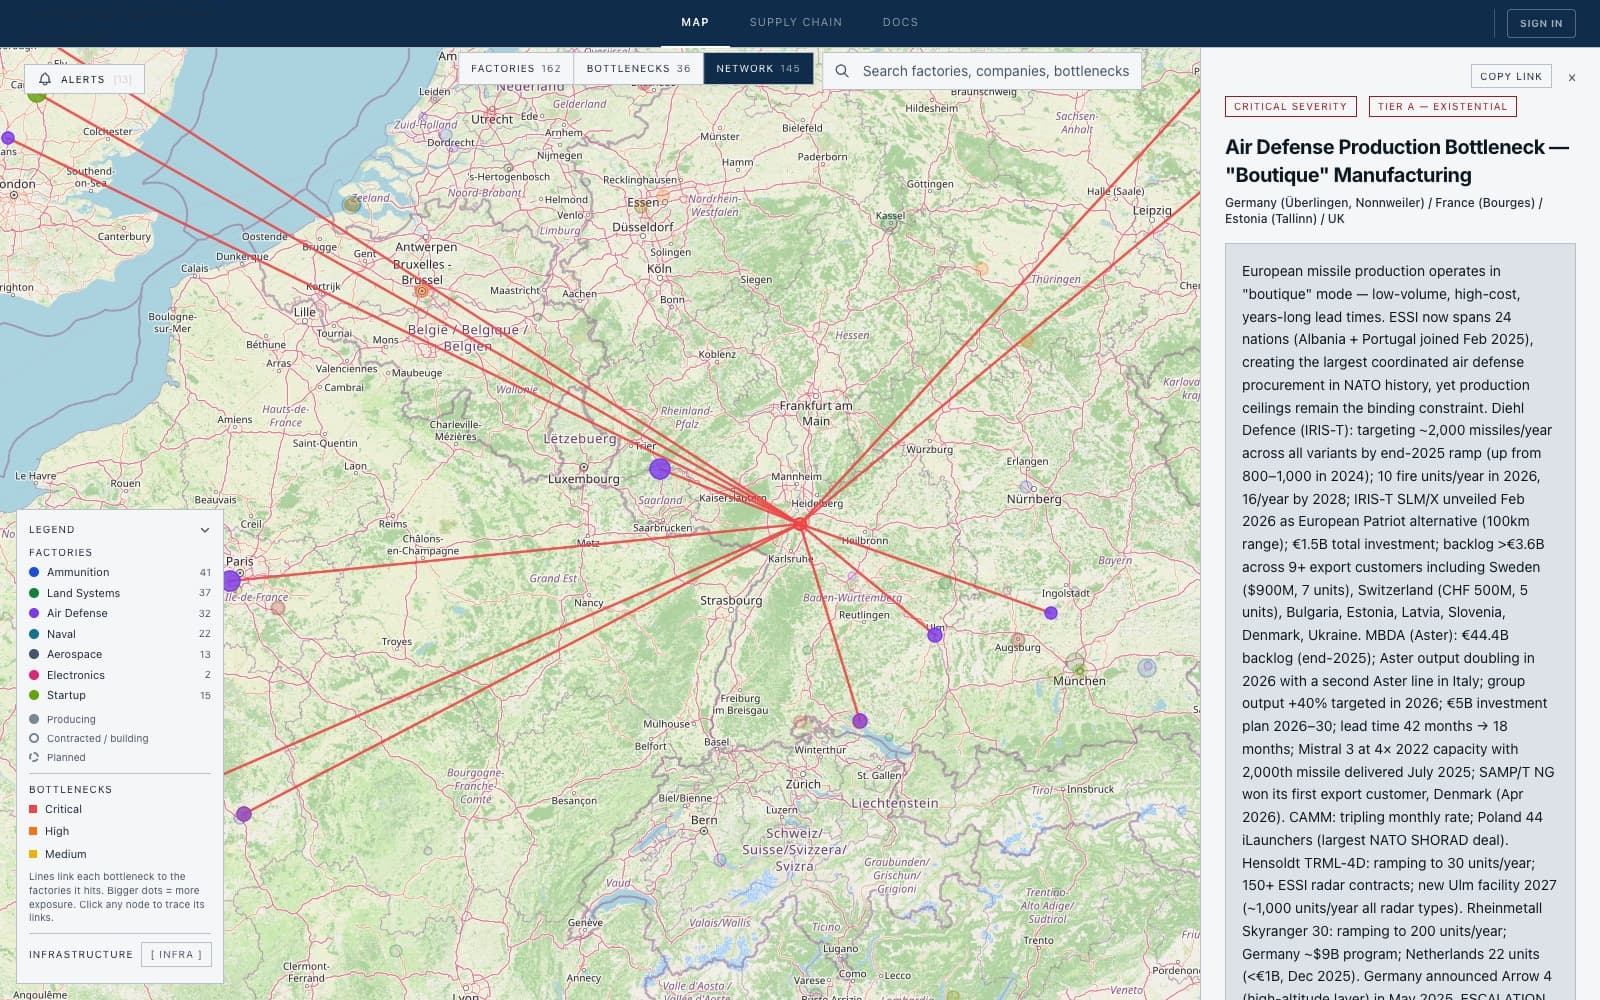Click the Critical Severity tag

1290,106
